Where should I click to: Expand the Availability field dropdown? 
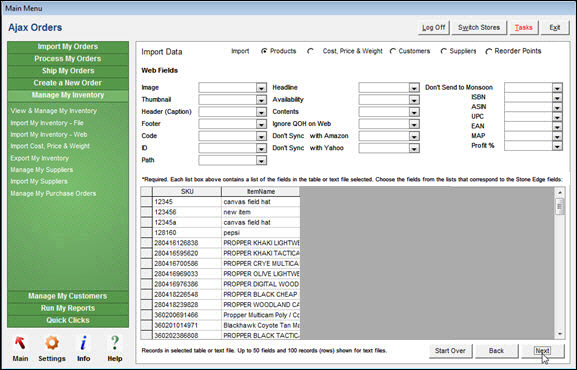coord(414,100)
